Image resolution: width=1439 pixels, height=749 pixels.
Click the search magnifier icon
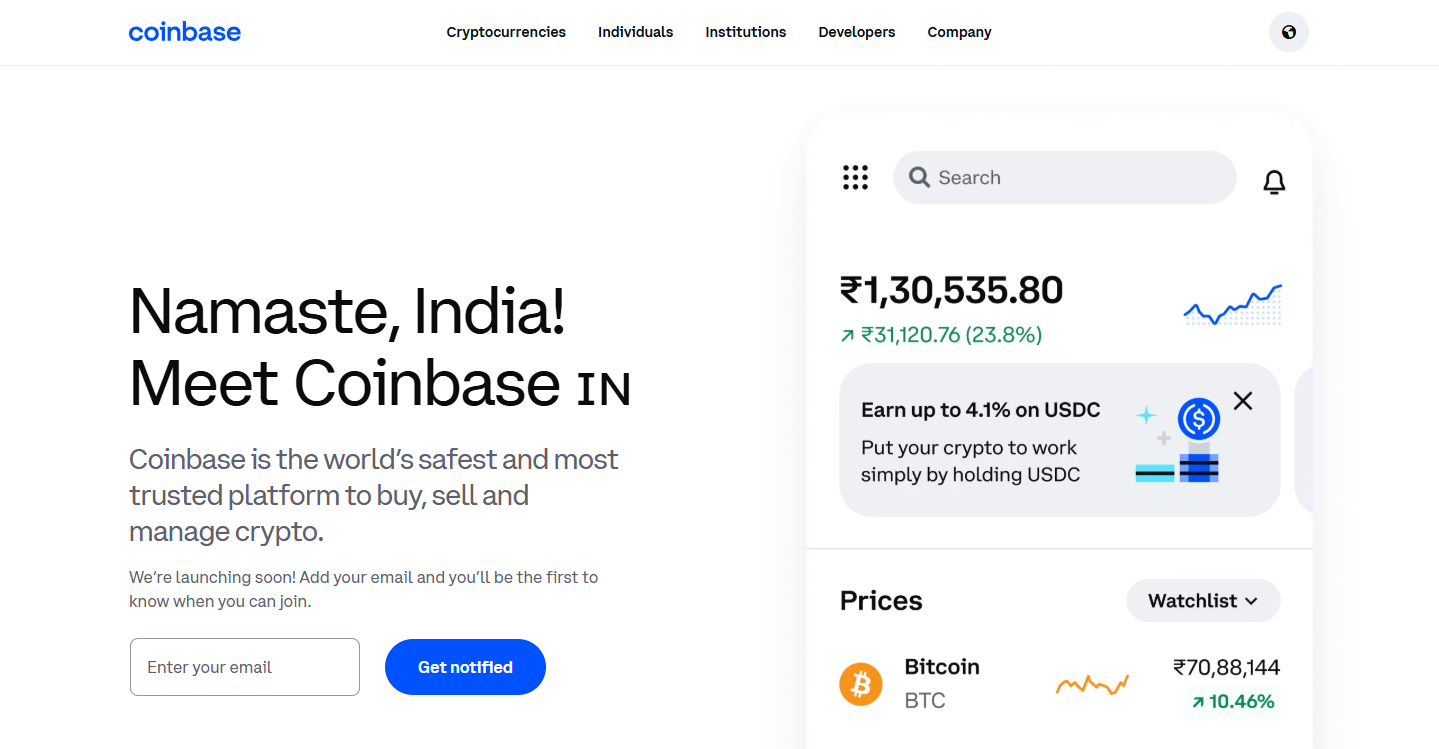[x=919, y=177]
